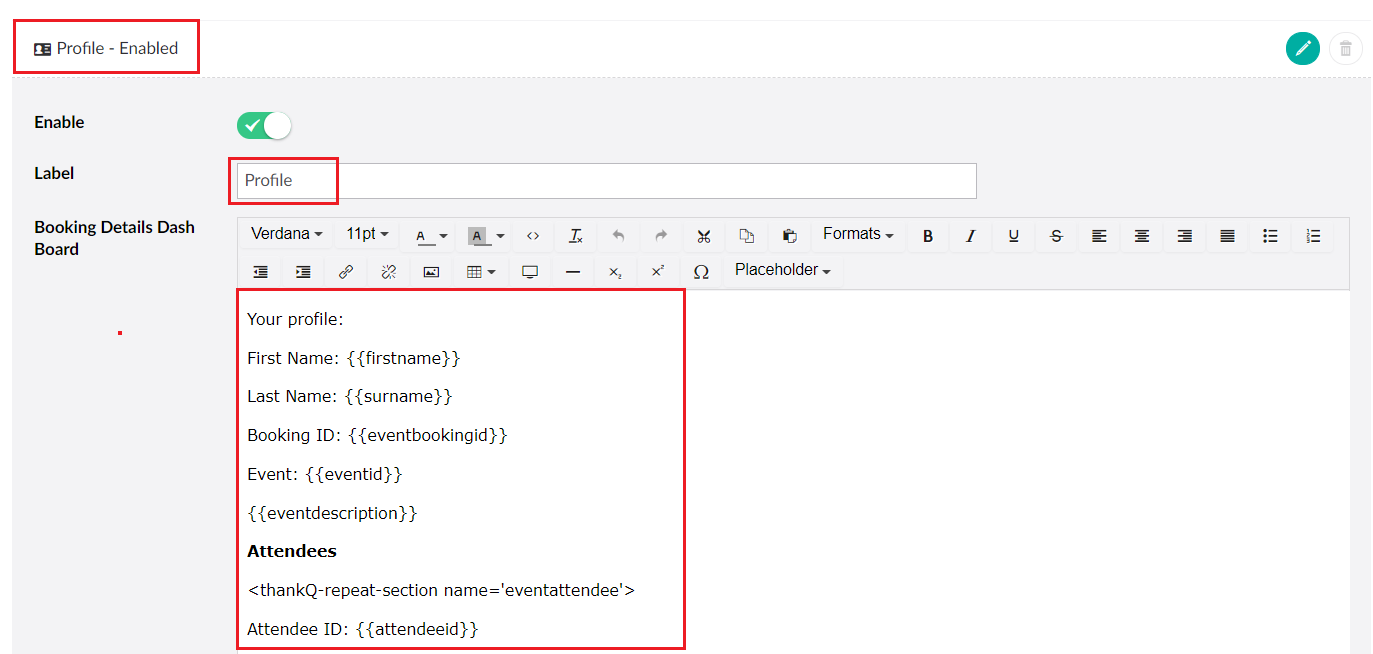Open the insert table menu
Screen dimensions: 1373x654
click(x=481, y=272)
